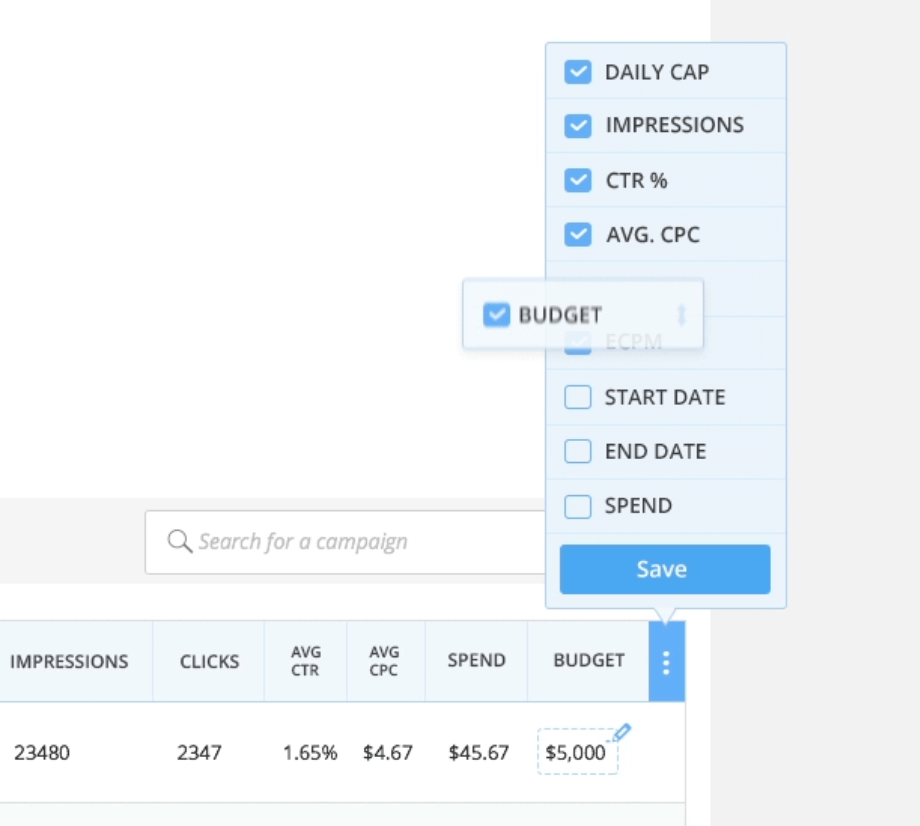
Task: Select the 23480 impressions value
Action: [x=42, y=753]
